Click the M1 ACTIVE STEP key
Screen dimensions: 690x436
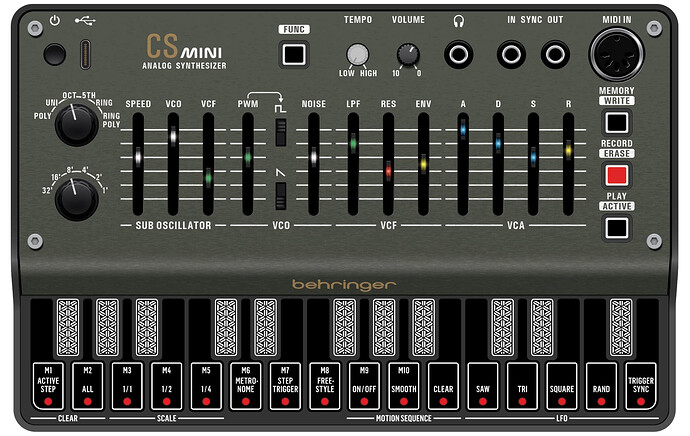(x=48, y=386)
